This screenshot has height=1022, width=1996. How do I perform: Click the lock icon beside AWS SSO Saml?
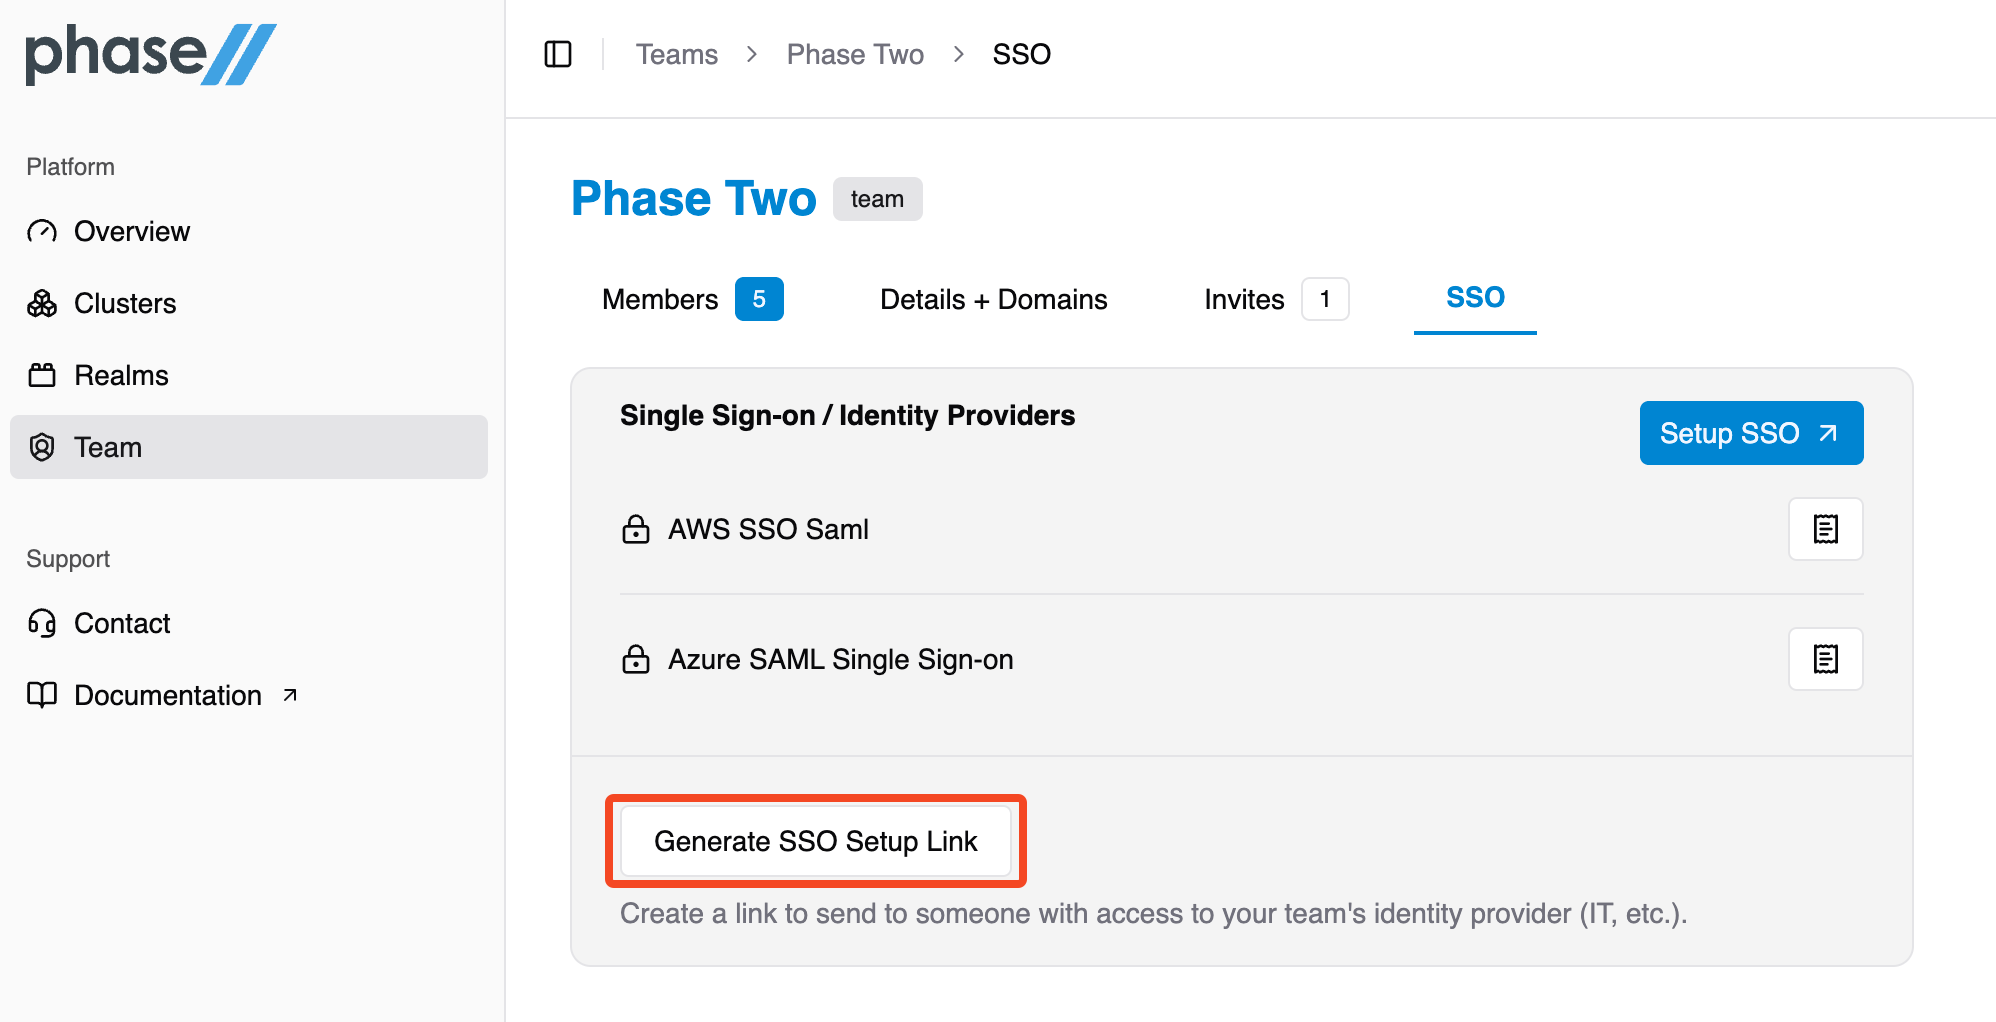tap(636, 529)
